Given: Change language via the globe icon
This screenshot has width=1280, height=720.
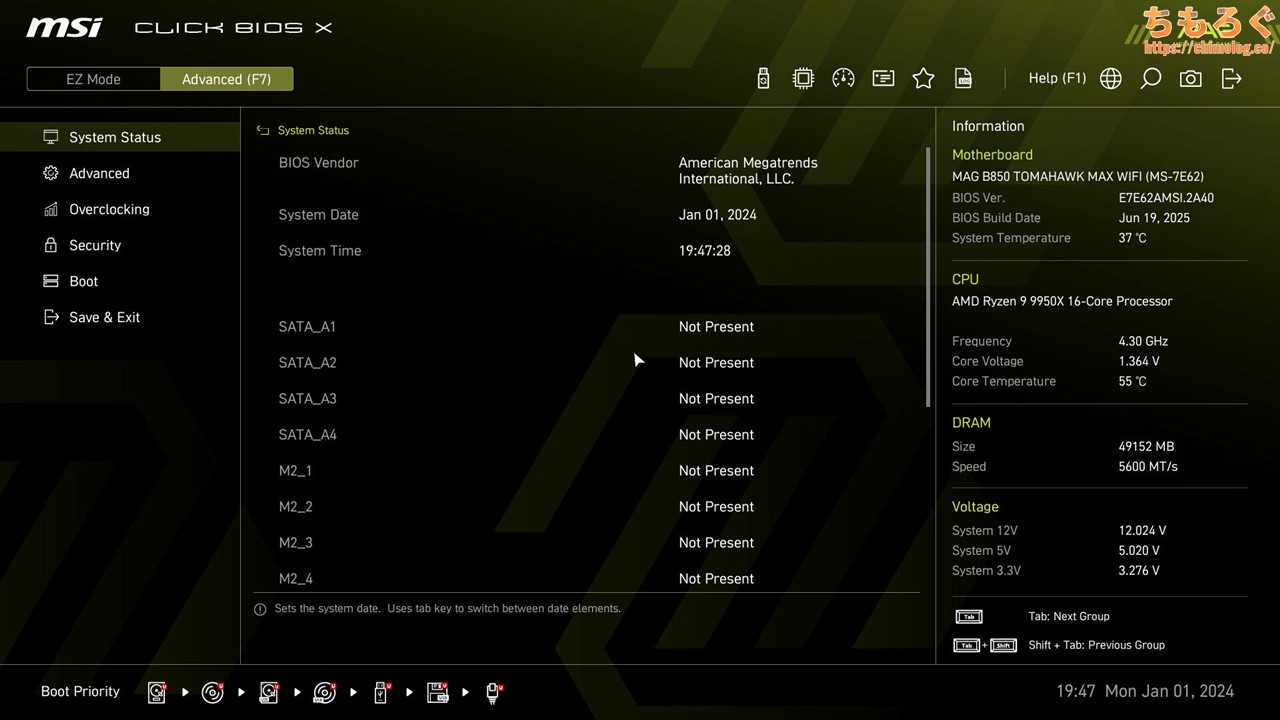Looking at the screenshot, I should coord(1110,78).
